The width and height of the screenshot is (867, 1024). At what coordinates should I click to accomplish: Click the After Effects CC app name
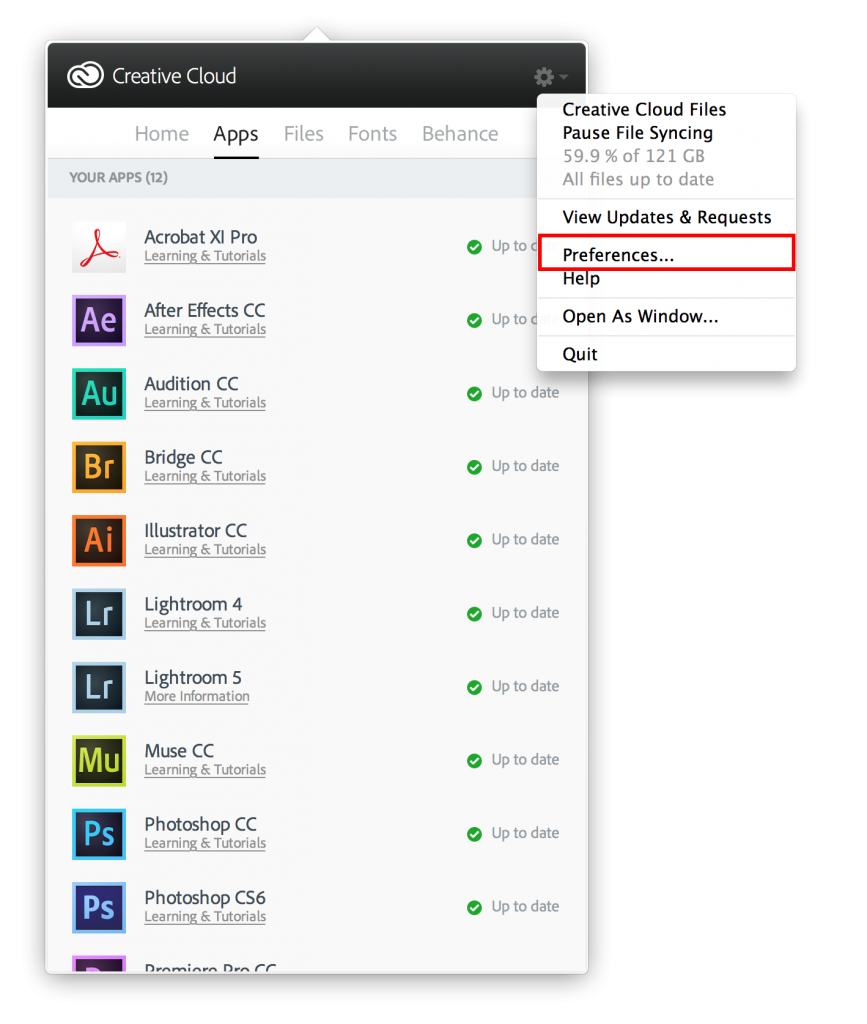[x=204, y=310]
